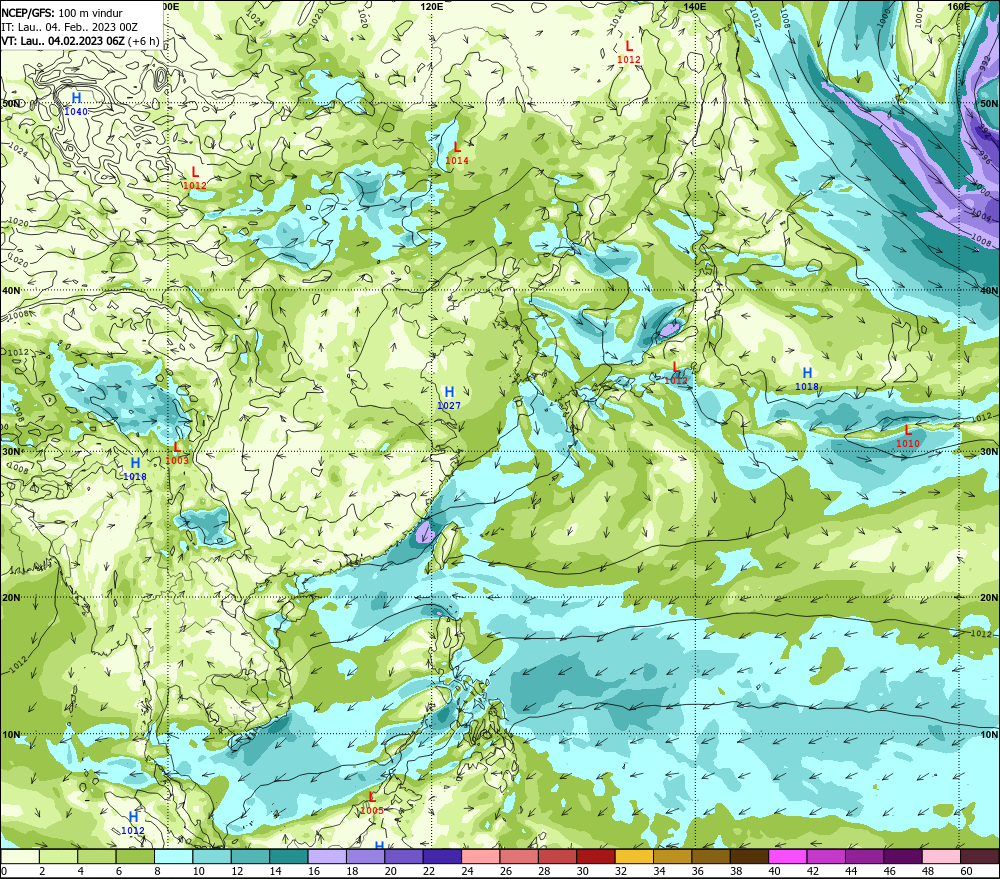Click the 992 isobar label near 160E
This screenshot has height=879, width=1000.
coord(986,64)
